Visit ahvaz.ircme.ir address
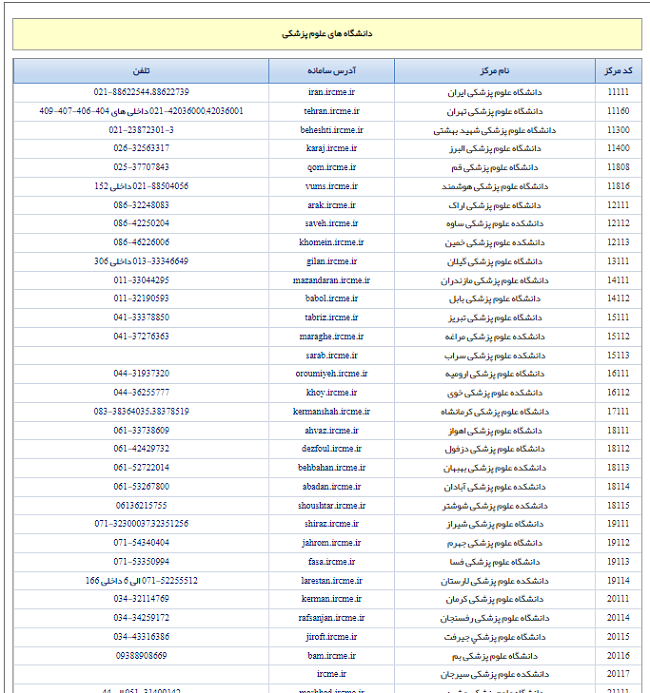Viewport: 650px width, 693px height. pos(331,430)
